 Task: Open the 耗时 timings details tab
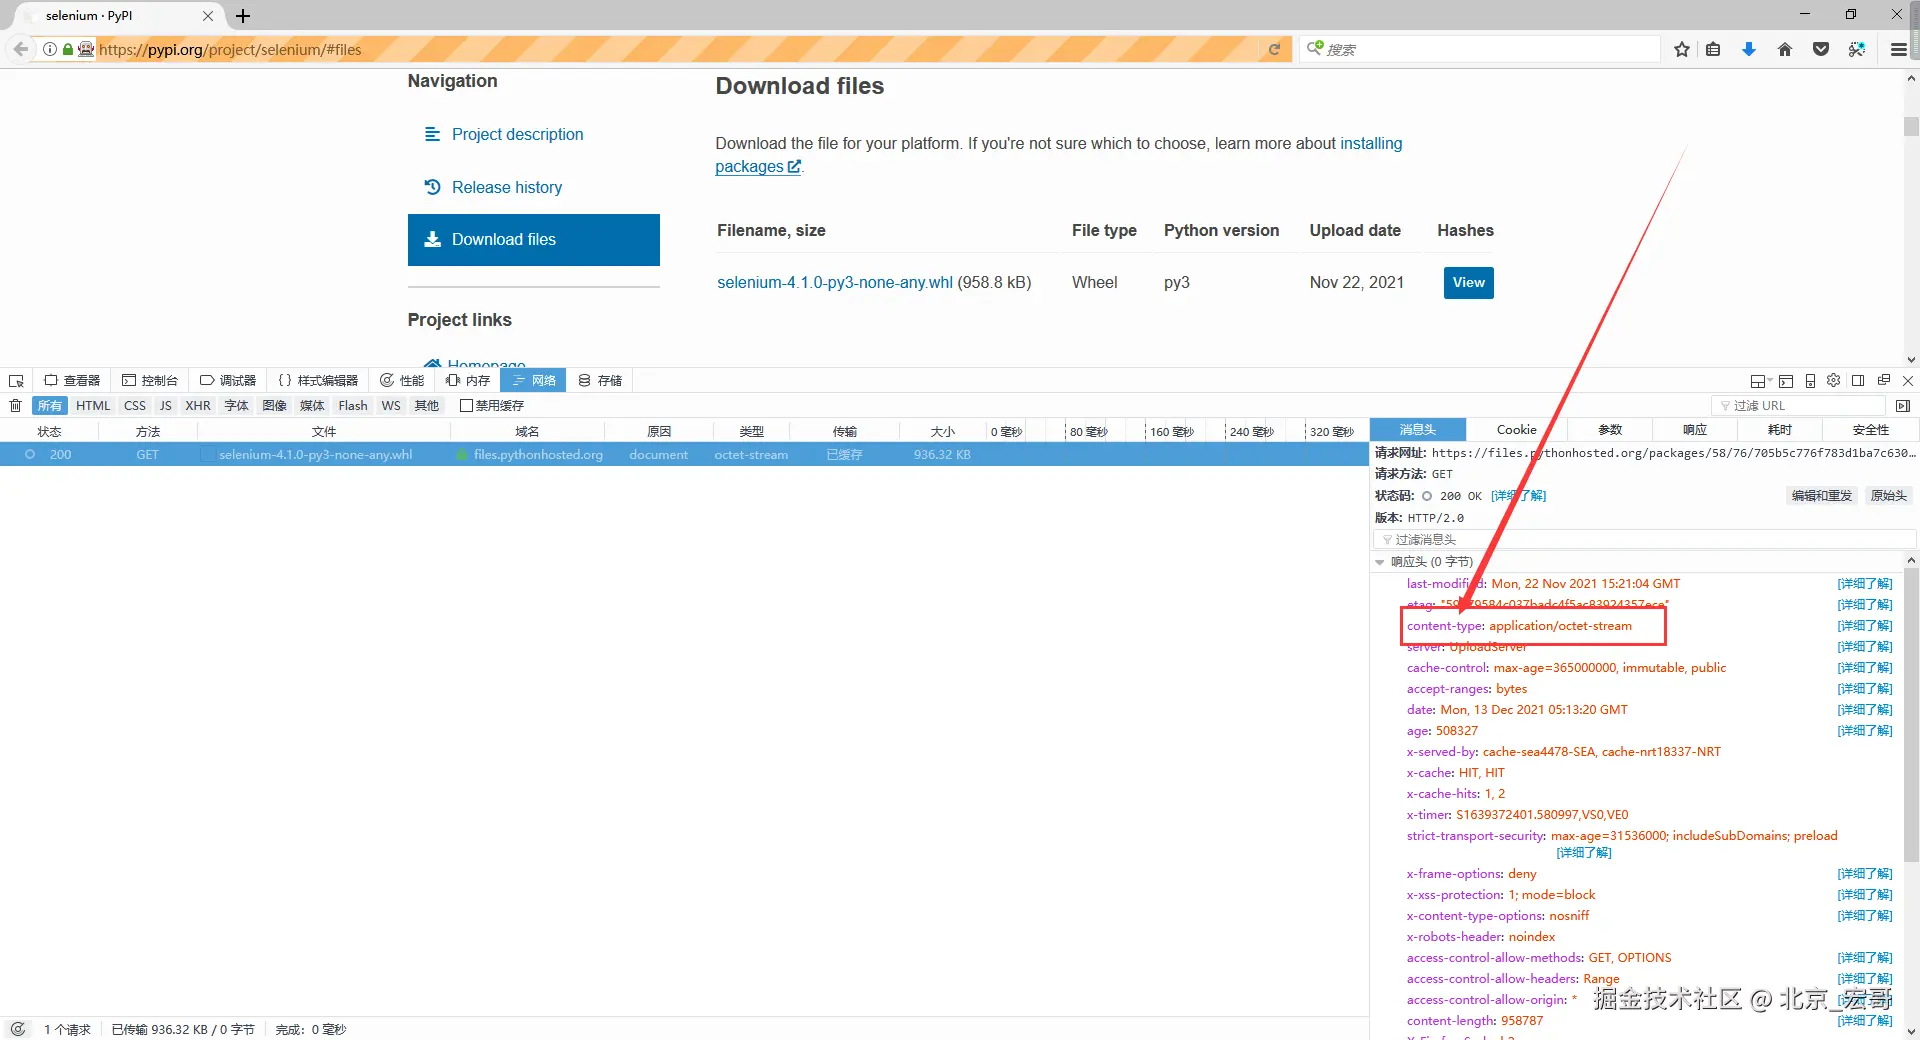click(x=1780, y=430)
